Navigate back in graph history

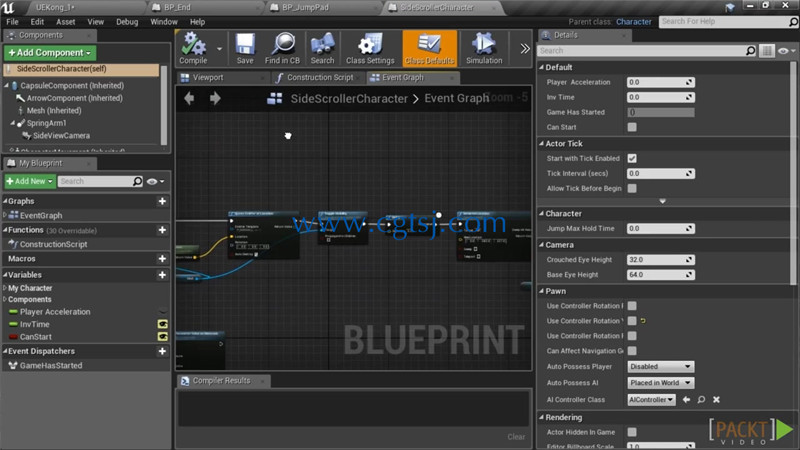189,98
